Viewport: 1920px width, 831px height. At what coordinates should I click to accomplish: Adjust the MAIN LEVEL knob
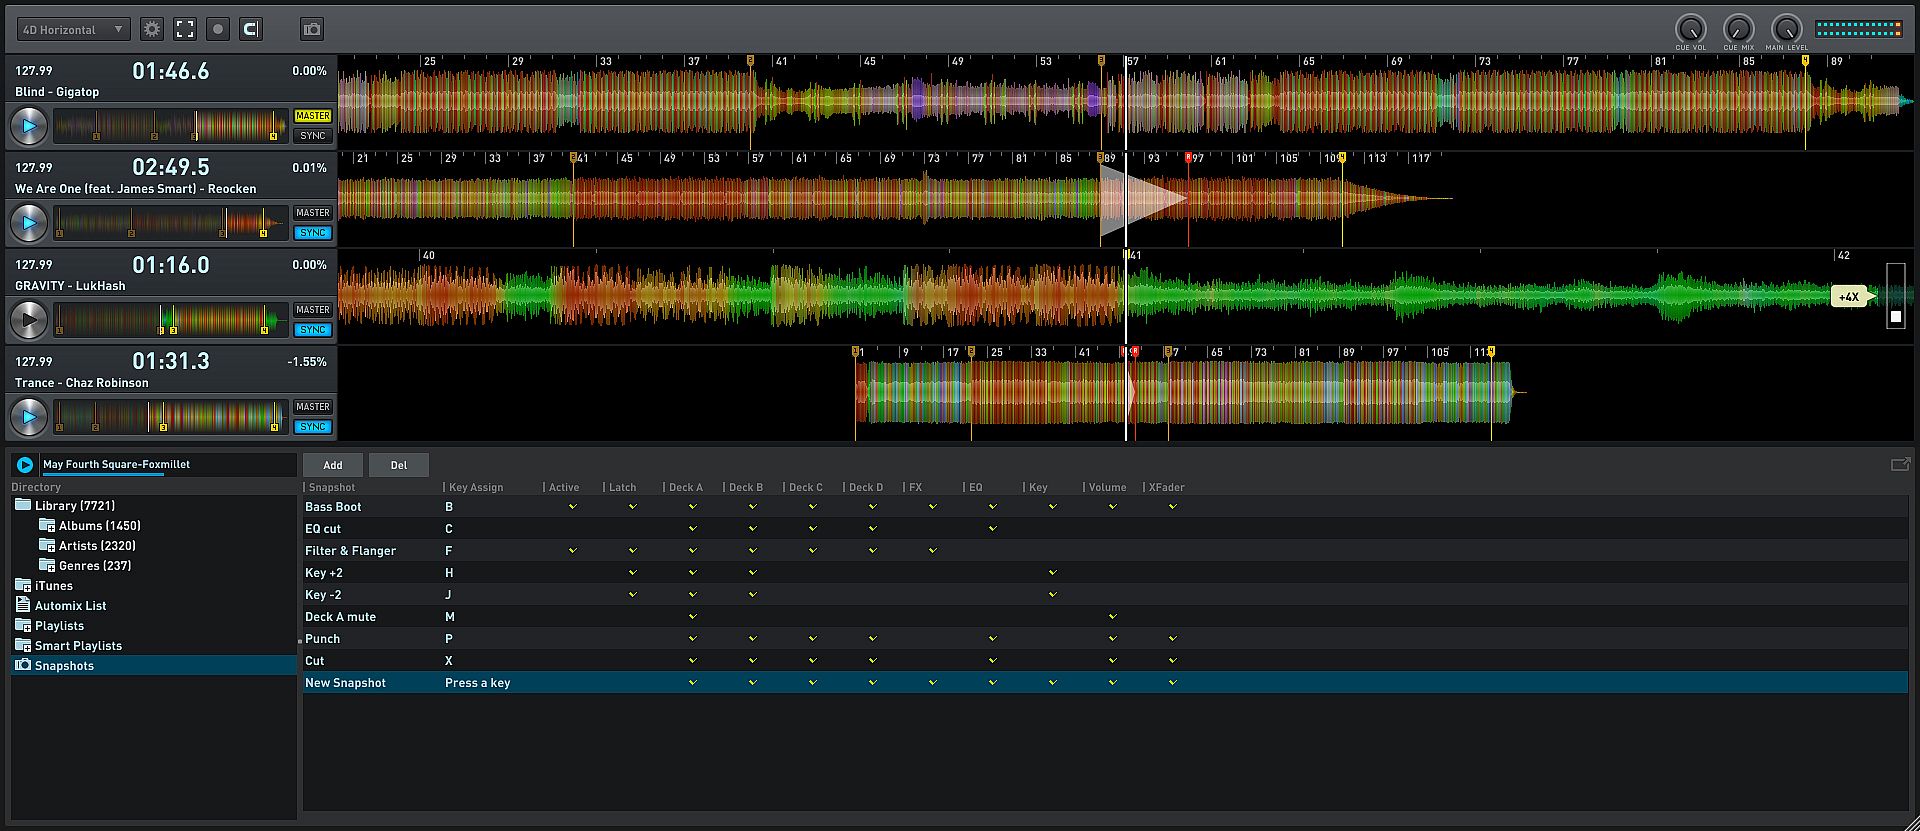tap(1786, 28)
